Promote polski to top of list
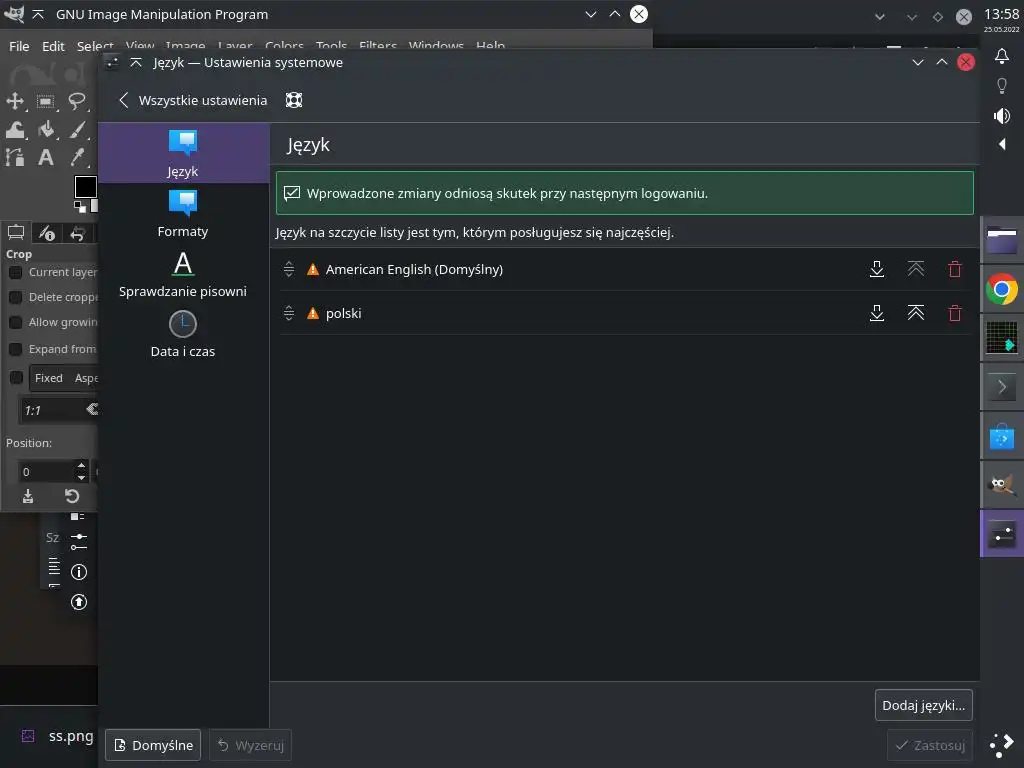 [x=916, y=313]
